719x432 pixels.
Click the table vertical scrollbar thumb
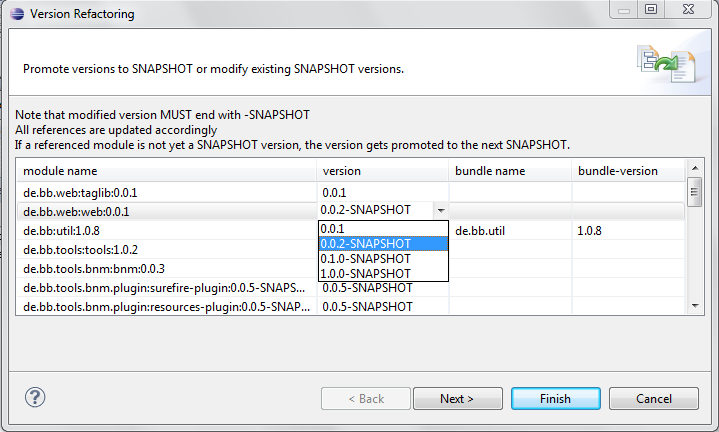pyautogui.click(x=695, y=192)
